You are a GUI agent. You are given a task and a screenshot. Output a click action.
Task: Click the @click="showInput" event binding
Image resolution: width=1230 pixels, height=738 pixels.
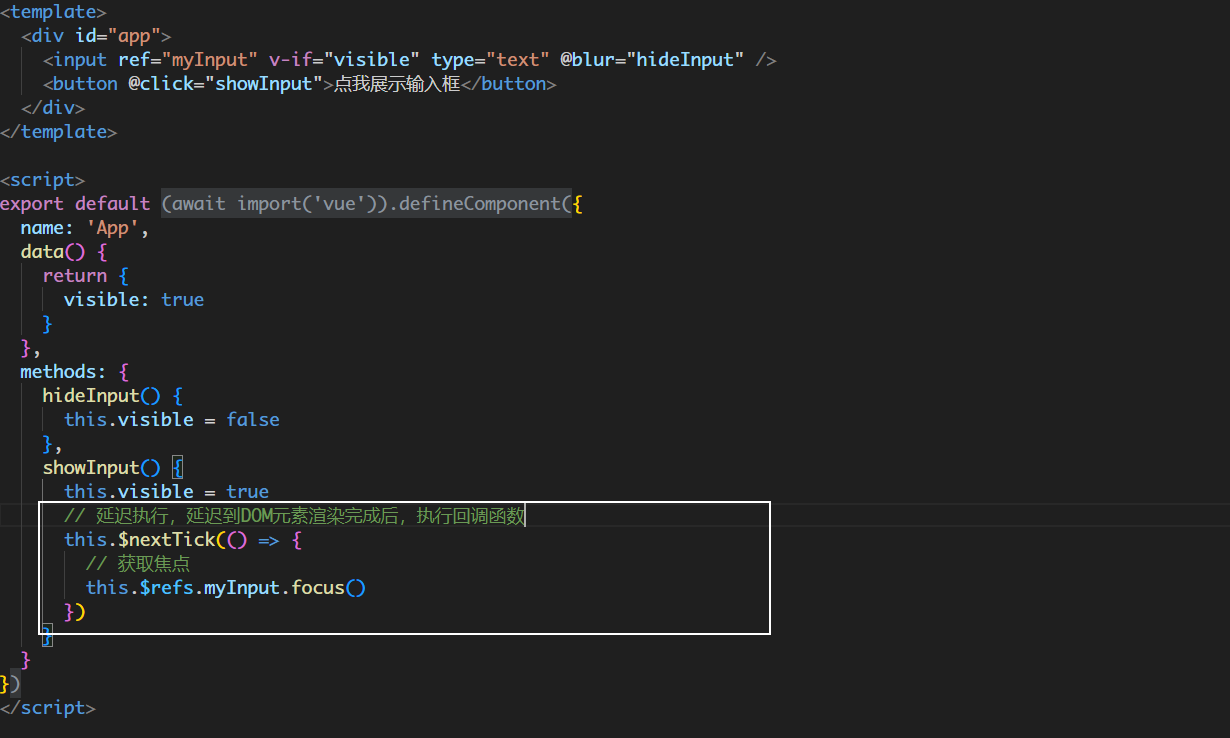(x=224, y=84)
